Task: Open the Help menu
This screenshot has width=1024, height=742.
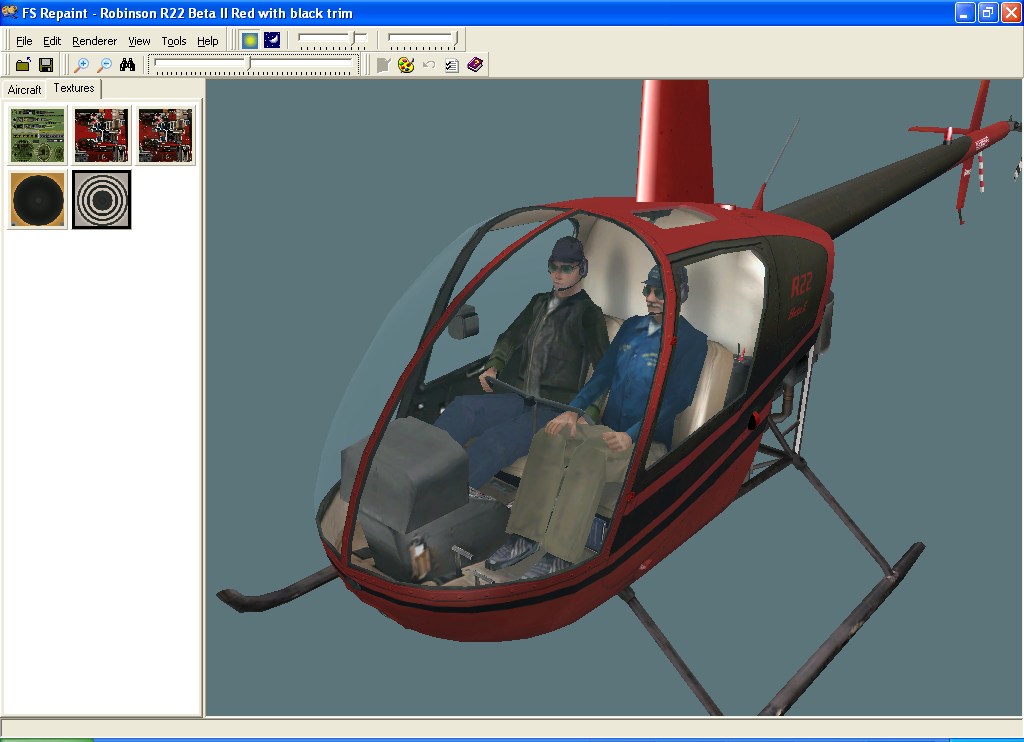Action: [x=208, y=41]
